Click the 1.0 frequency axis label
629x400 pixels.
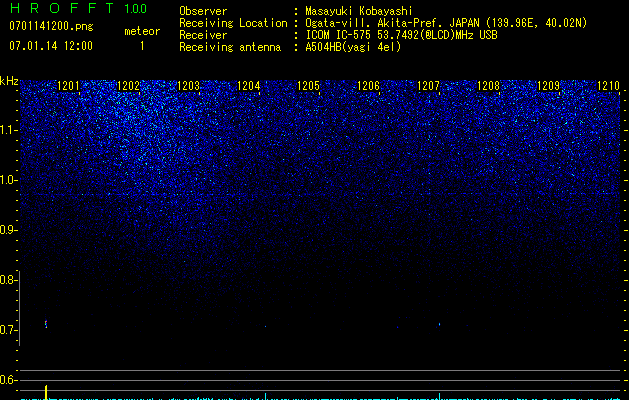coord(8,180)
